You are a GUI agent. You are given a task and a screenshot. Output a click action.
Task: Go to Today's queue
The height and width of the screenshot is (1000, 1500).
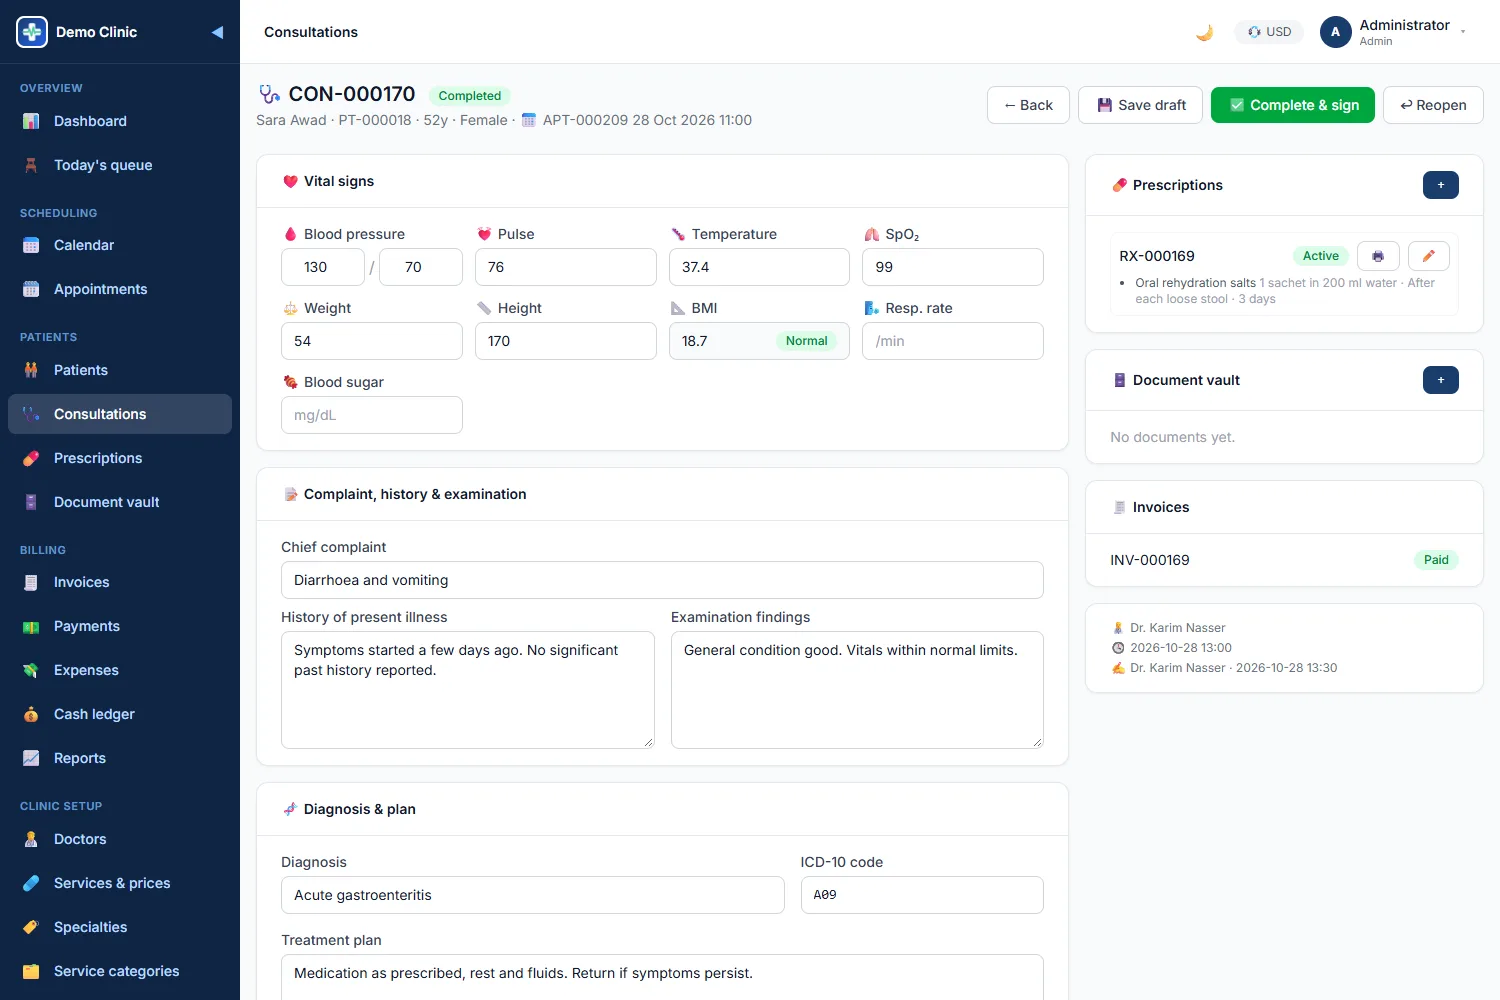coord(120,165)
